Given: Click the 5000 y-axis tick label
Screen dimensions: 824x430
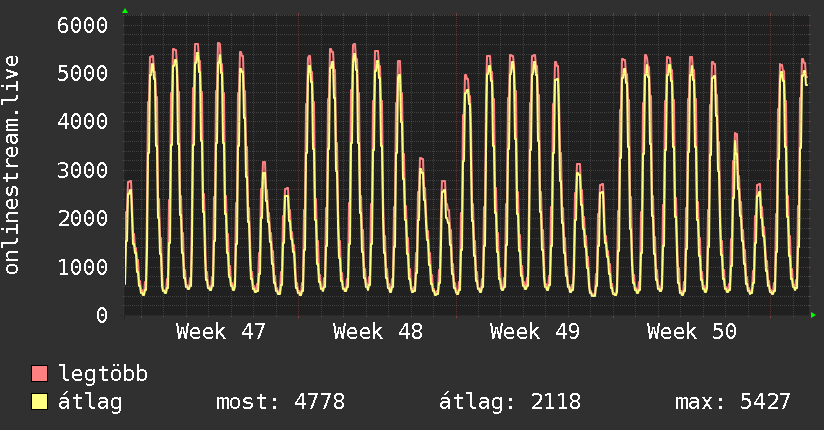Looking at the screenshot, I should pyautogui.click(x=82, y=73).
